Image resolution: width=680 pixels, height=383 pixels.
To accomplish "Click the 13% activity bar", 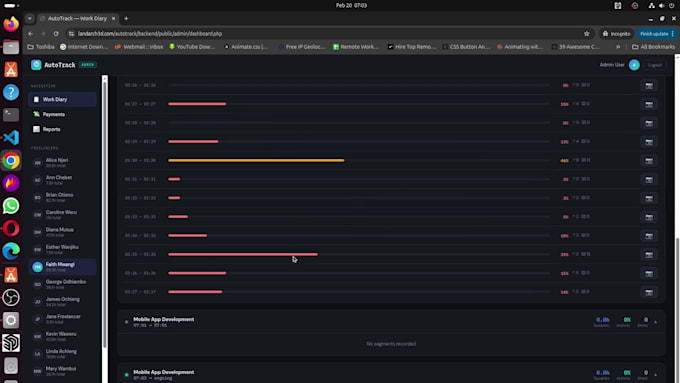I will (193, 142).
